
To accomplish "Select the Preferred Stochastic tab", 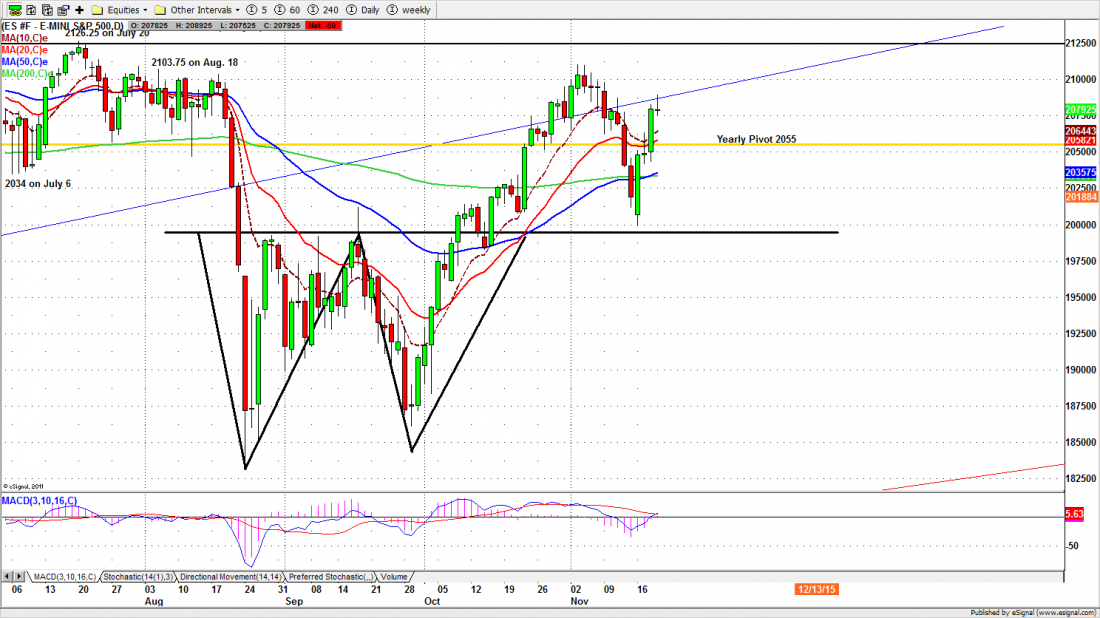I will tap(327, 577).
